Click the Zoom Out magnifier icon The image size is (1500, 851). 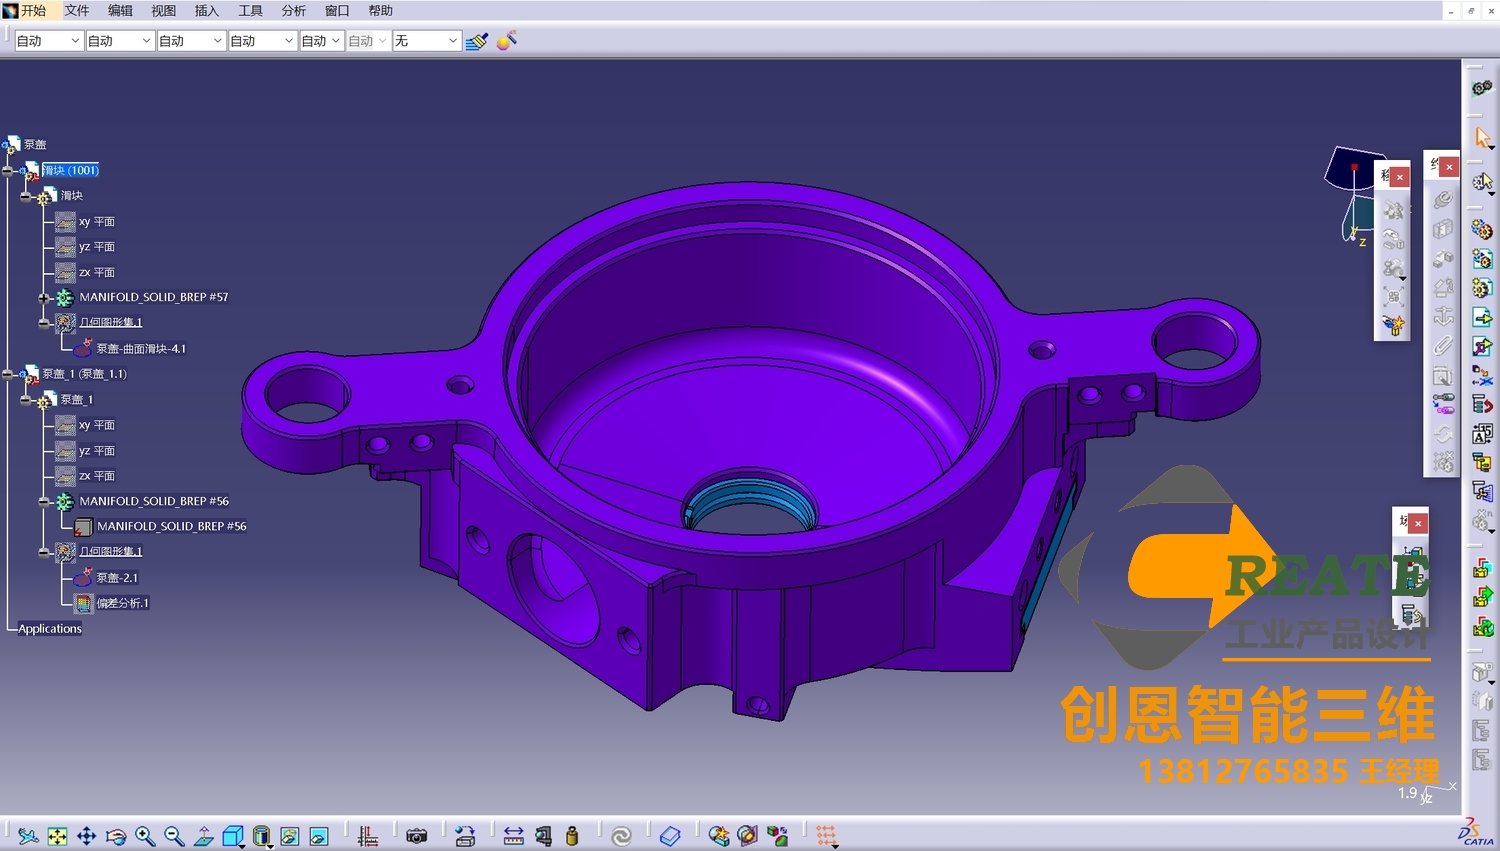pos(174,836)
